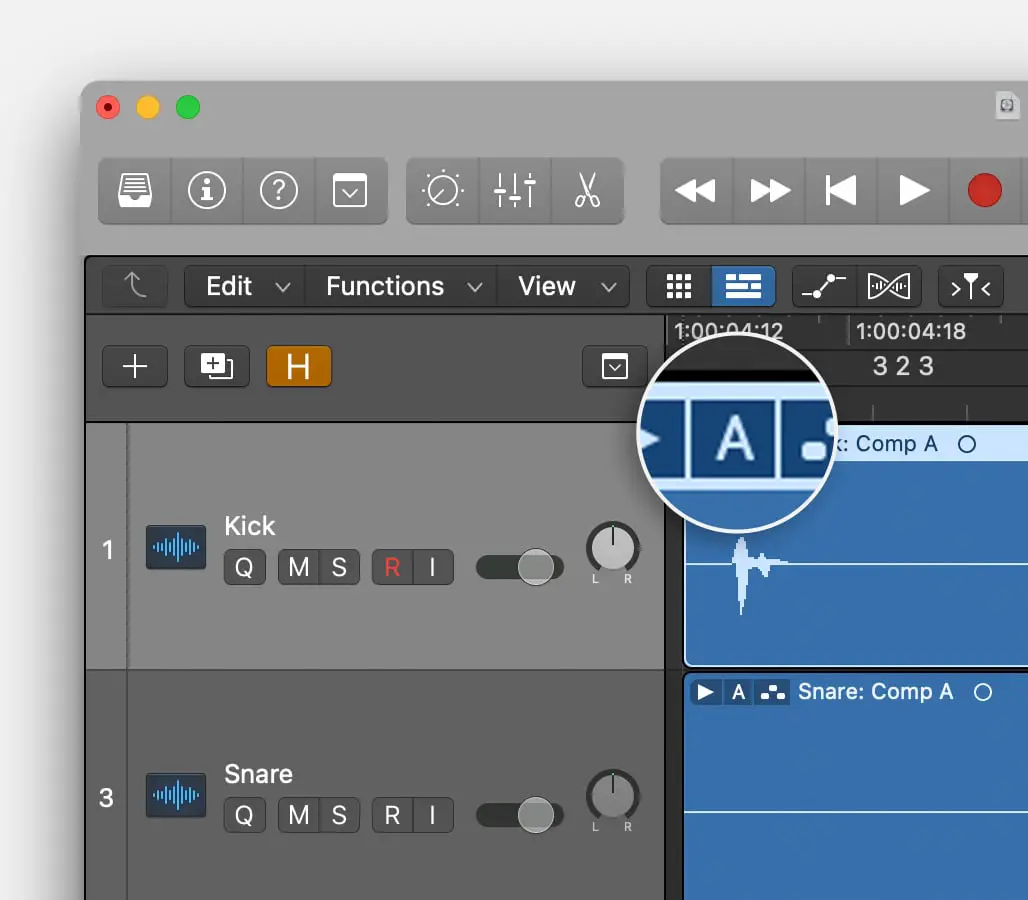Toggle Catch Playhead mode
1028x900 pixels.
(x=970, y=286)
